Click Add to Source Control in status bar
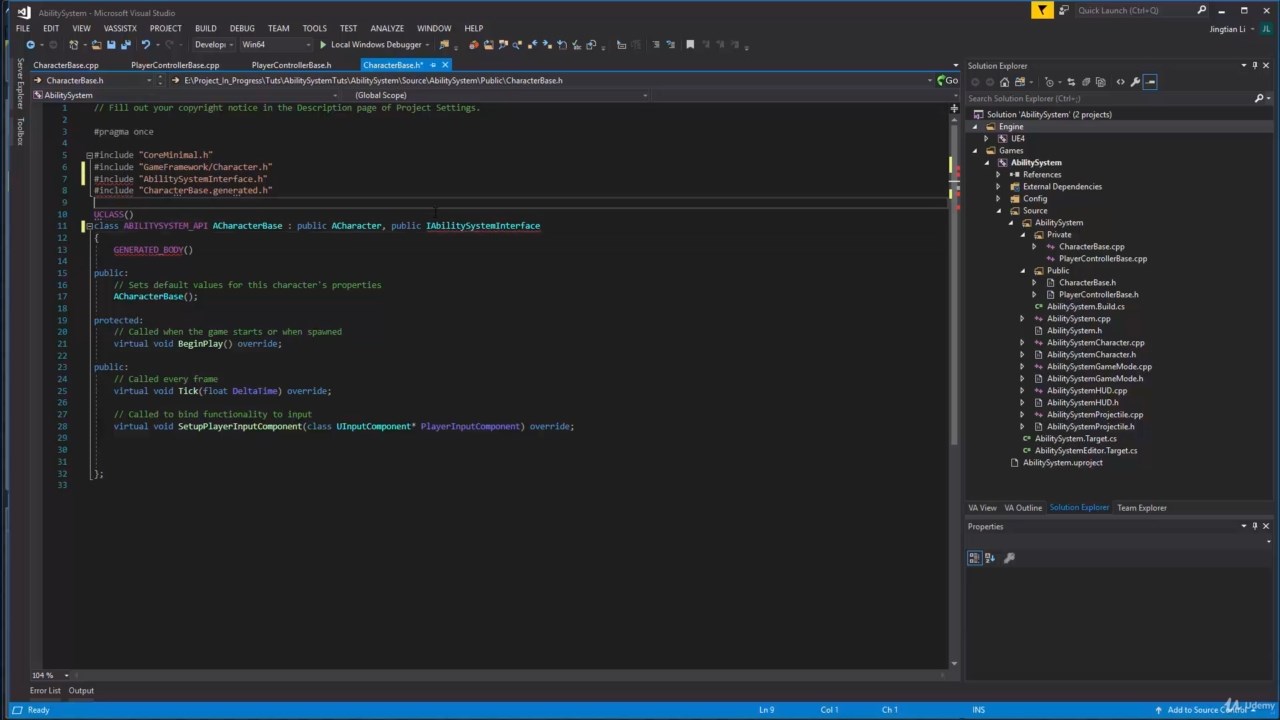This screenshot has height=720, width=1280. coord(1206,710)
